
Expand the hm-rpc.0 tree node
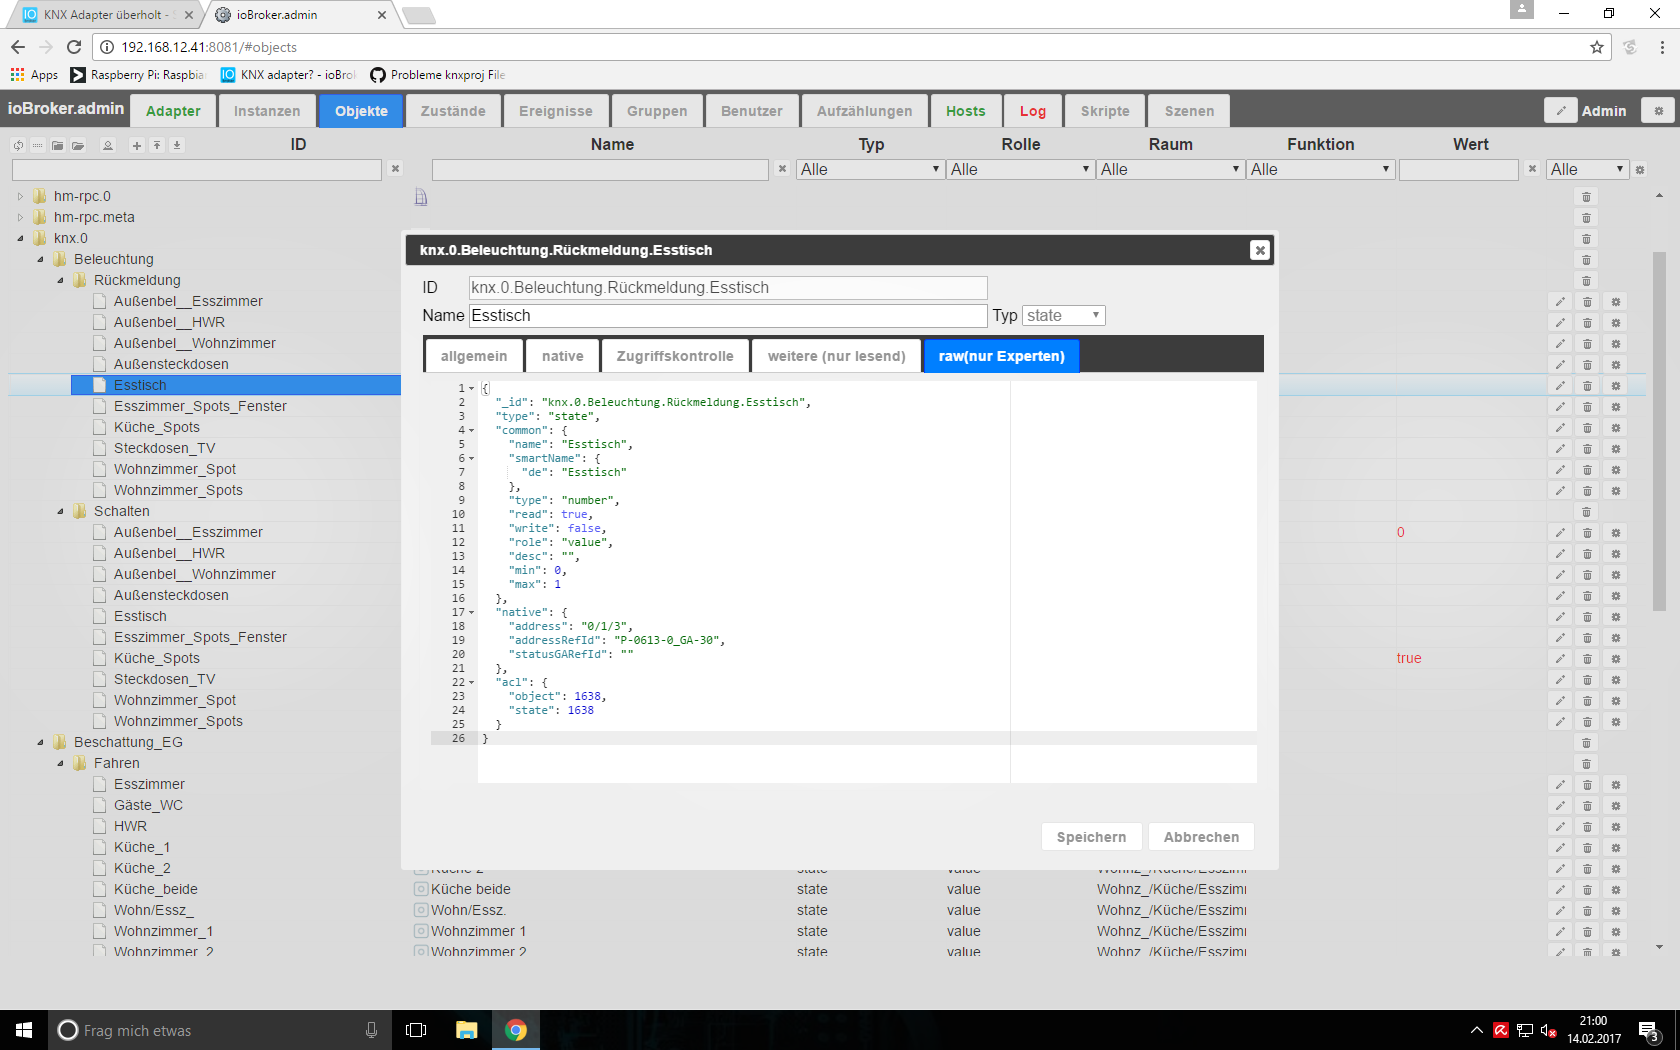[x=20, y=197]
